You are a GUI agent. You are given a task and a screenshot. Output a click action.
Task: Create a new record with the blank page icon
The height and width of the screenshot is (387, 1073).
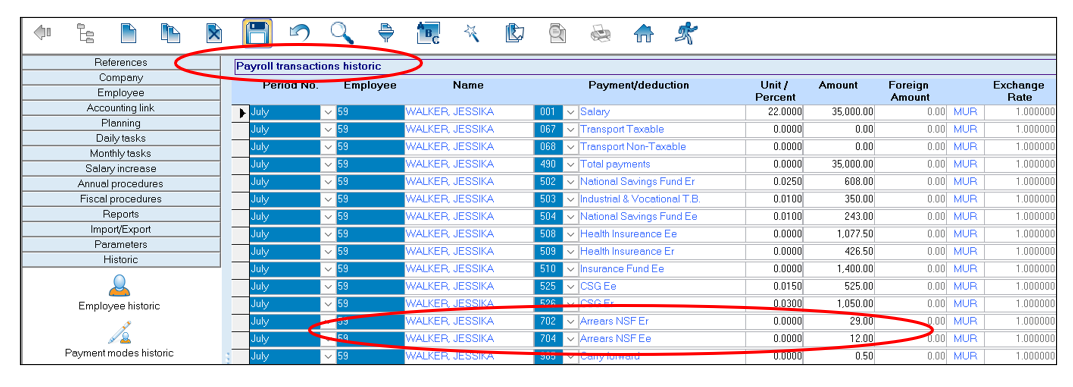(129, 33)
